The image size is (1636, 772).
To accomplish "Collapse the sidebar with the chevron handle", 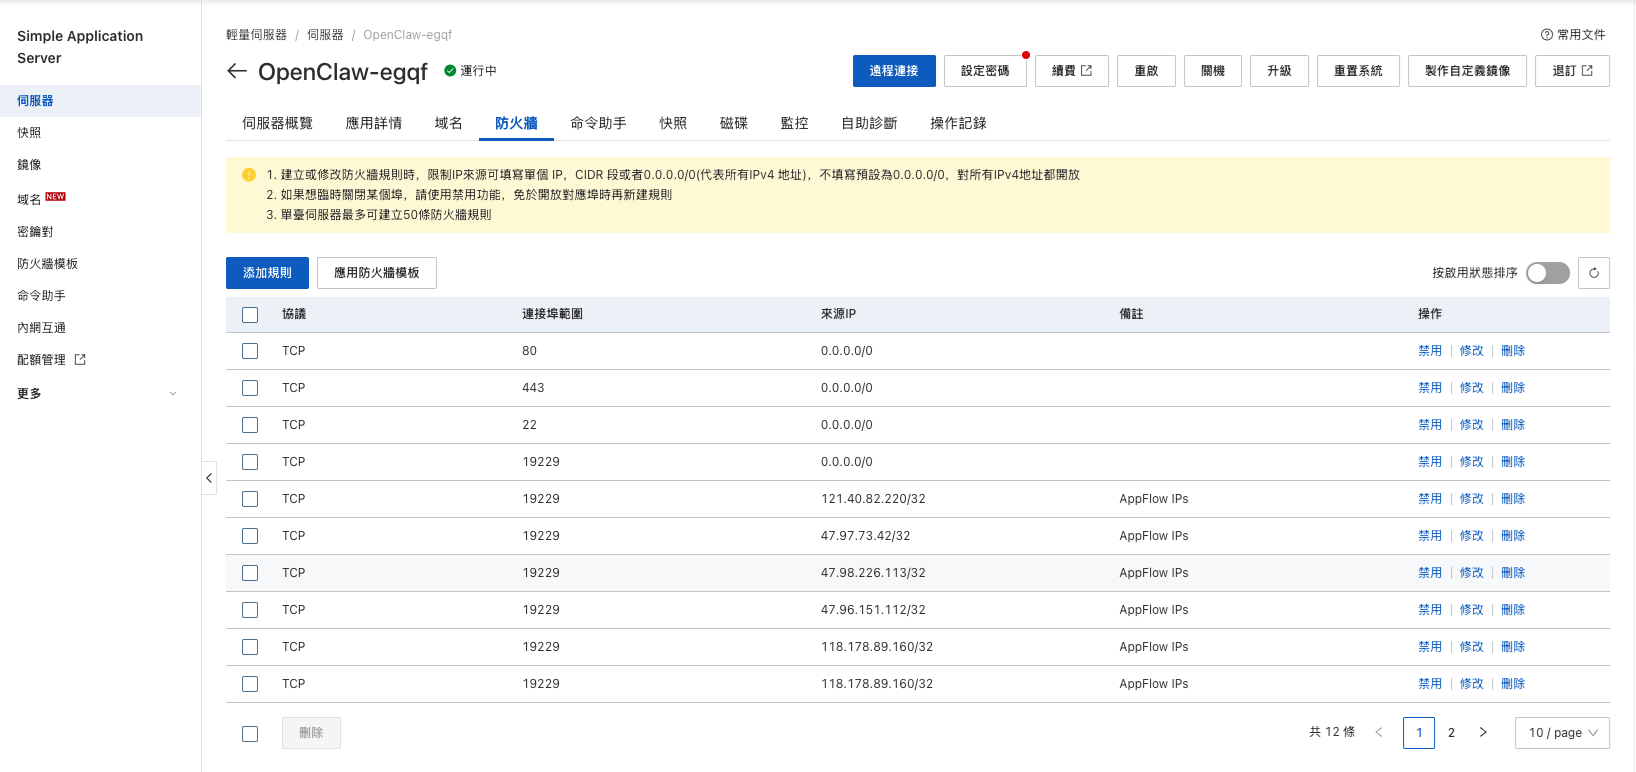I will [x=209, y=478].
